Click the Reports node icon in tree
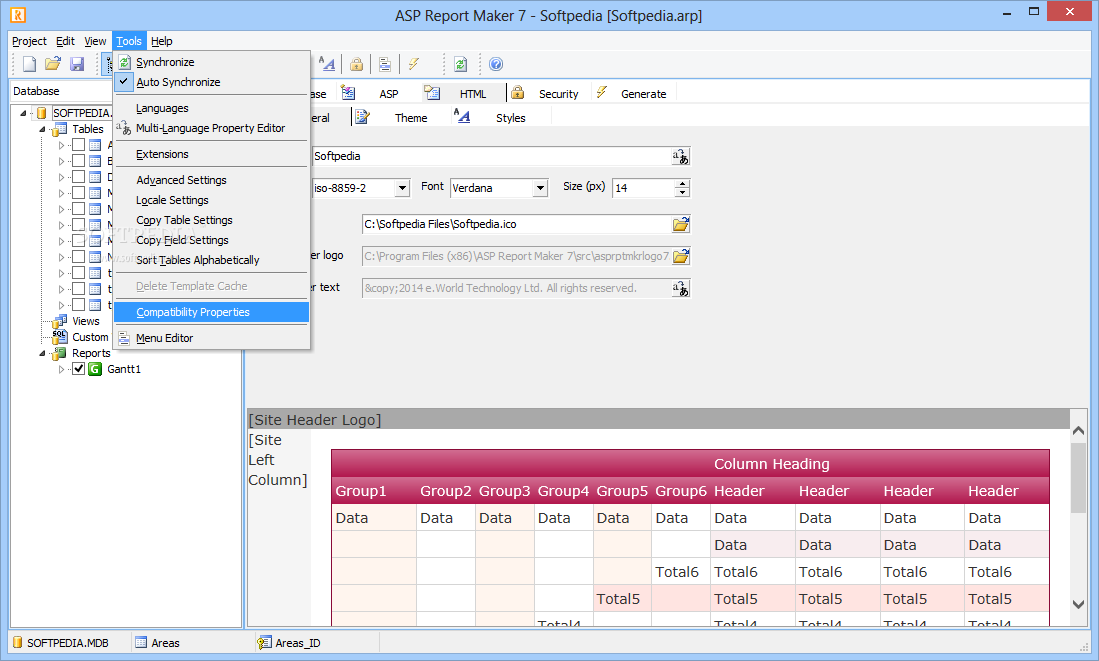This screenshot has height=661, width=1099. point(60,353)
